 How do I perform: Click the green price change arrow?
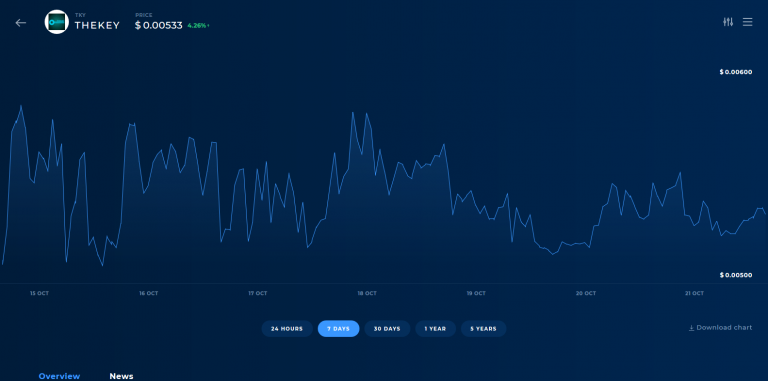[208, 25]
